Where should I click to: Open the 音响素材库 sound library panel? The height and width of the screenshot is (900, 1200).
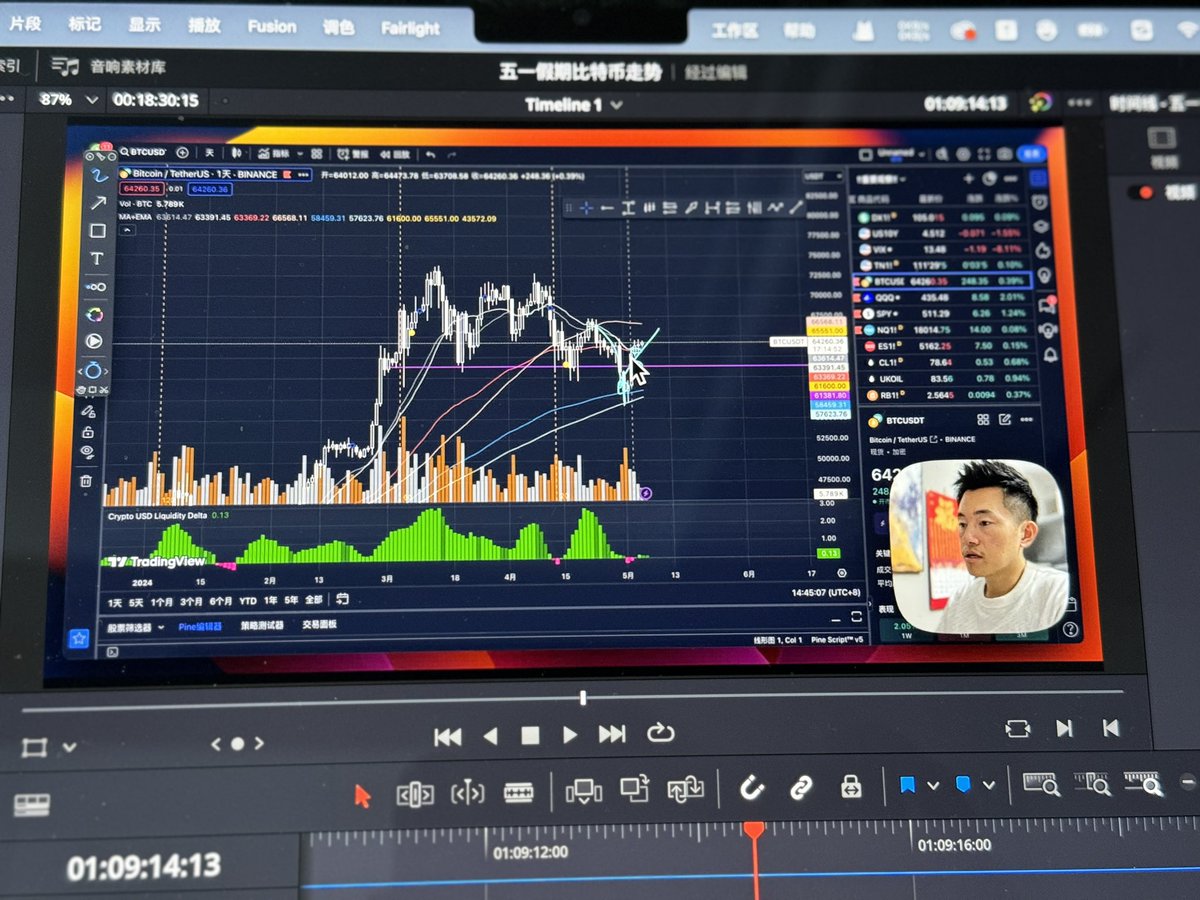point(108,67)
